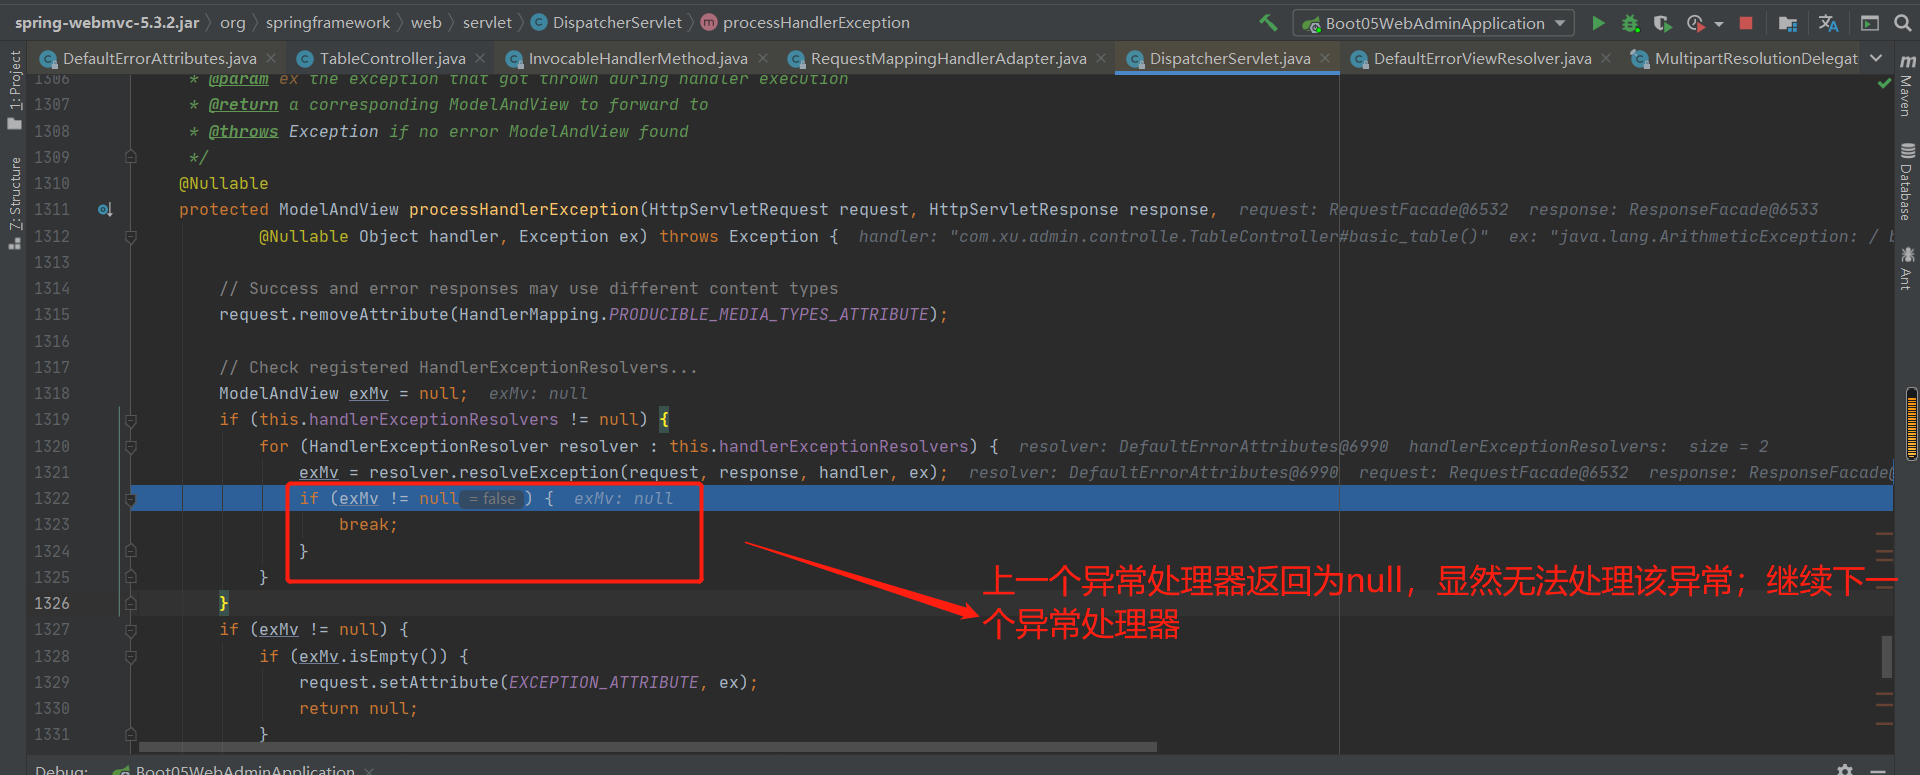Open the Run Anything window icon

tap(1870, 22)
